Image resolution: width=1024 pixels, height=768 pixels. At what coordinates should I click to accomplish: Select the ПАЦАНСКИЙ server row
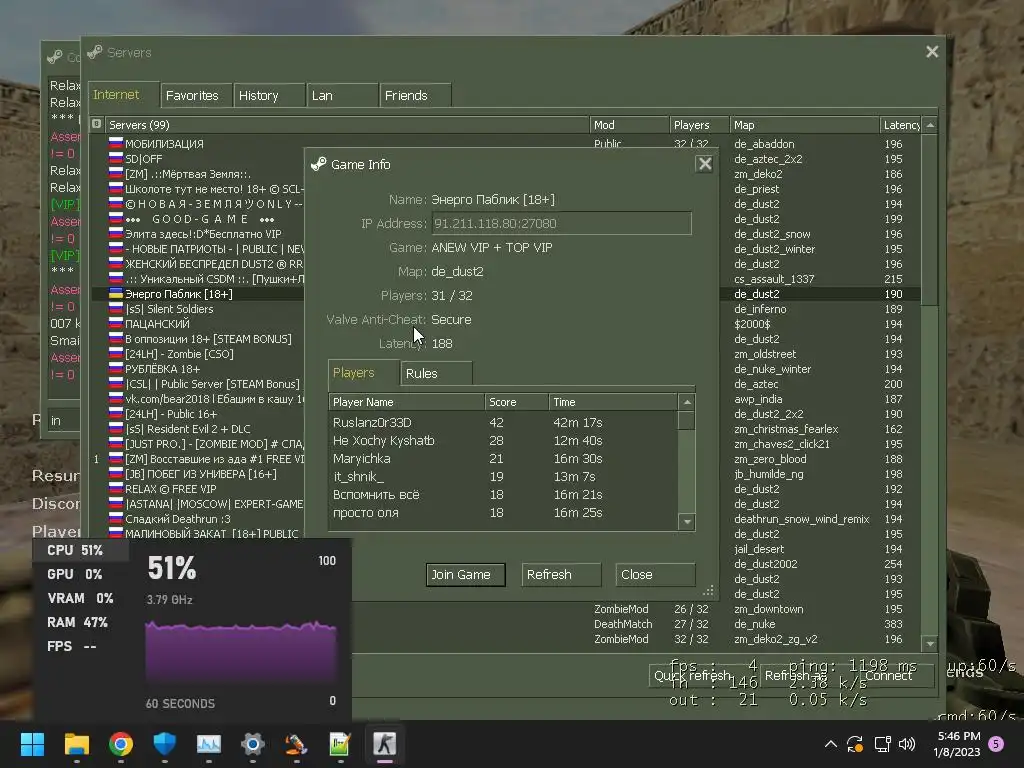tap(199, 324)
